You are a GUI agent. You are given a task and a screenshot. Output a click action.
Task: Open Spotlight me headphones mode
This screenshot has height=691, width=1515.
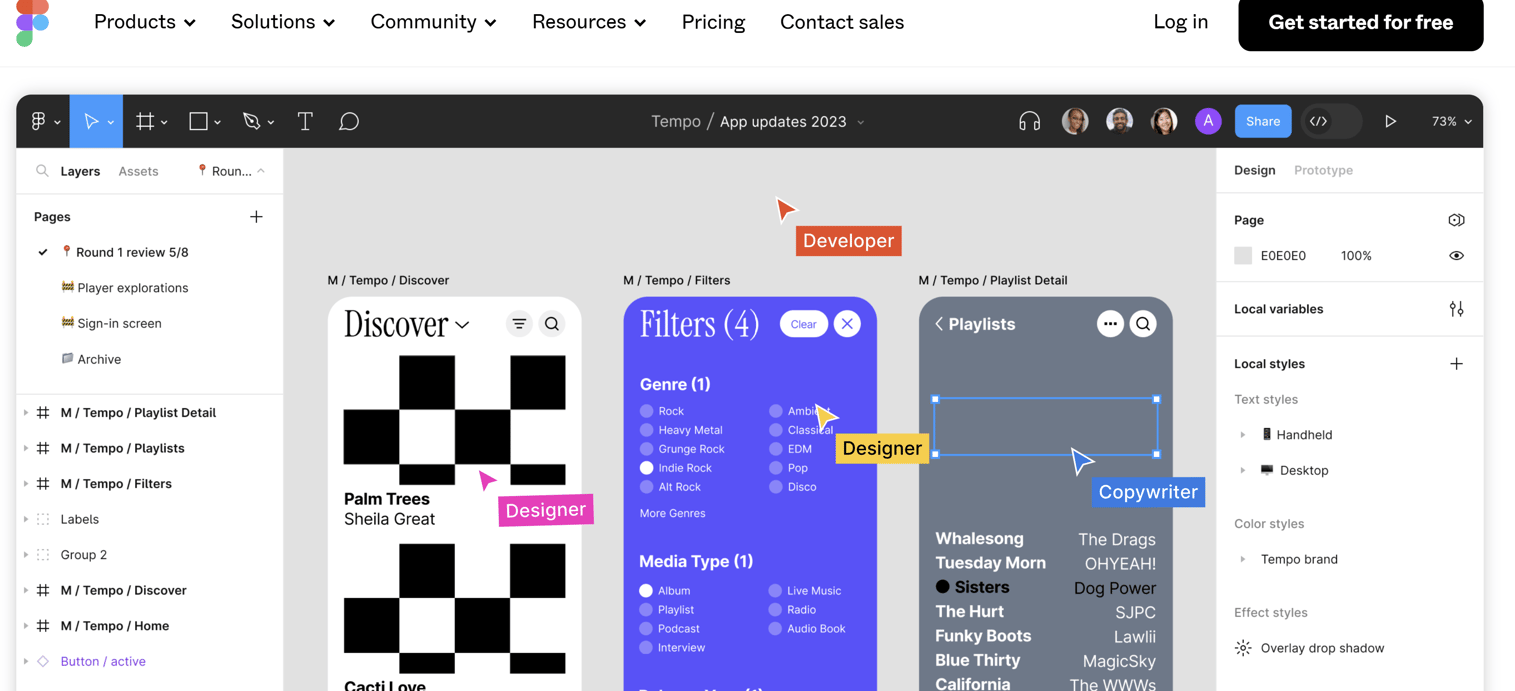click(x=1029, y=121)
